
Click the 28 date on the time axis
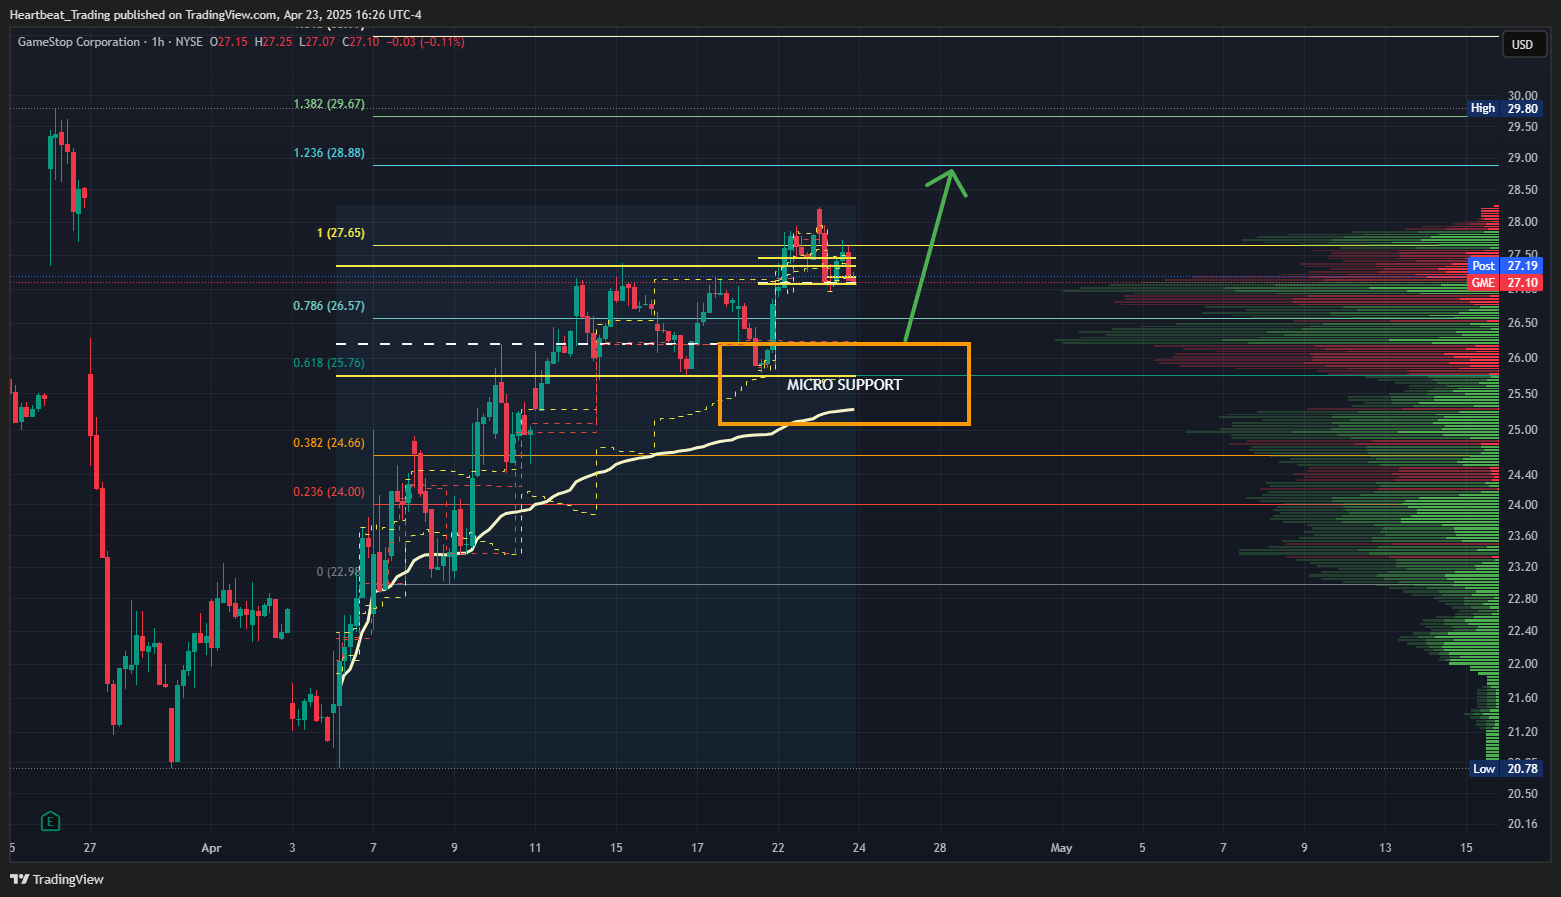[940, 848]
